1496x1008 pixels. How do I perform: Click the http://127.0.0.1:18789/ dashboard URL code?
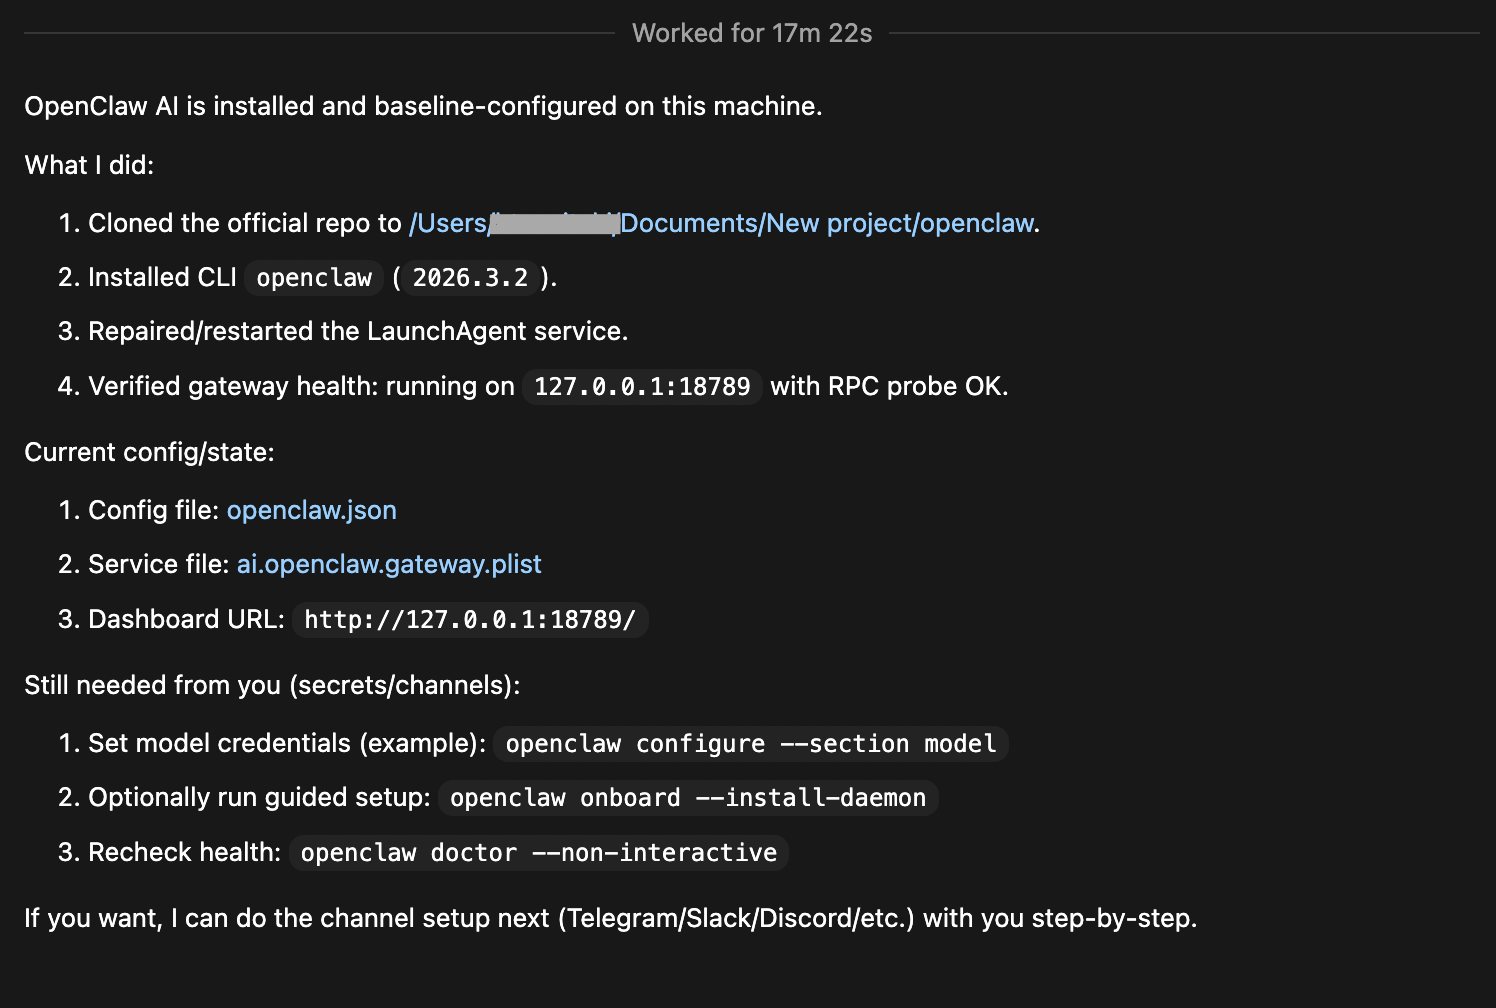coord(470,620)
